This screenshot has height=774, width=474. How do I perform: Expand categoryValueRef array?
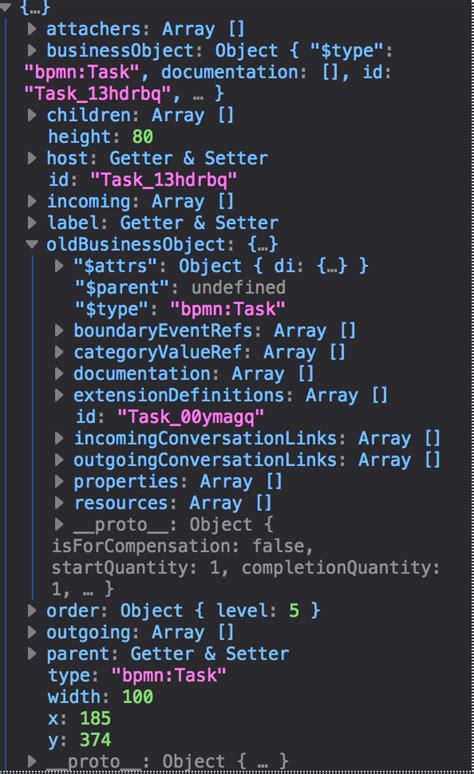59,352
